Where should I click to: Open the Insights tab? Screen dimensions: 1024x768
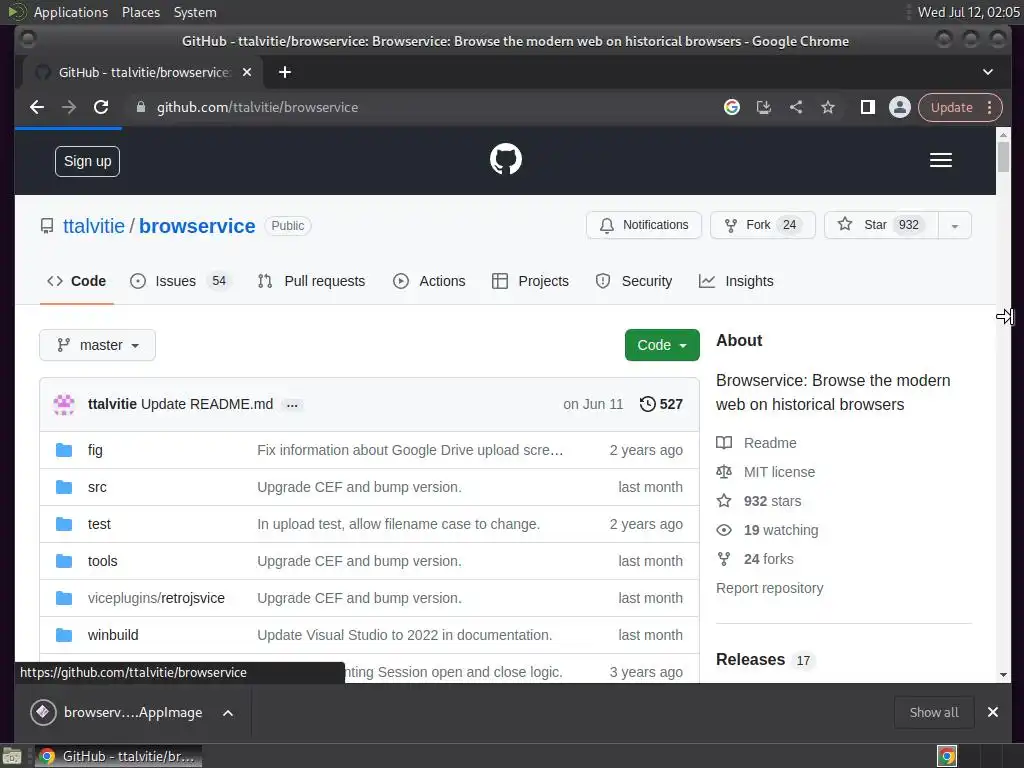tap(736, 281)
